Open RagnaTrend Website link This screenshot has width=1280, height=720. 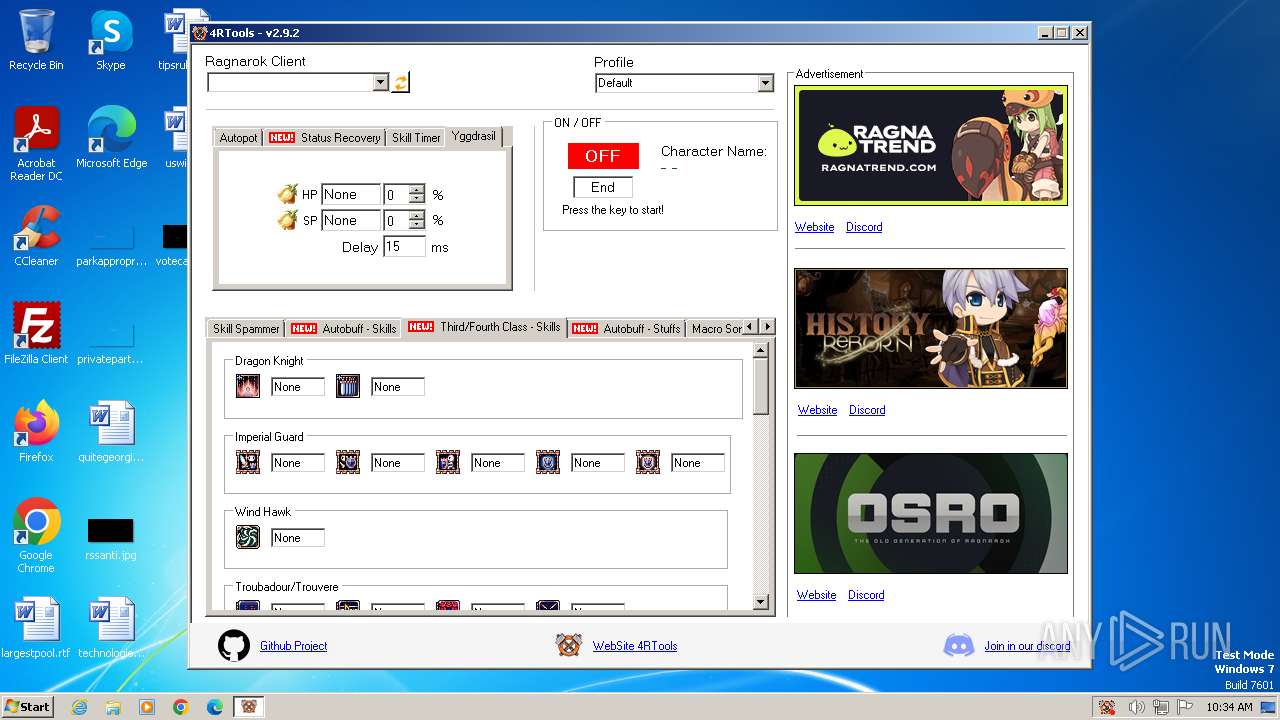[x=814, y=227]
